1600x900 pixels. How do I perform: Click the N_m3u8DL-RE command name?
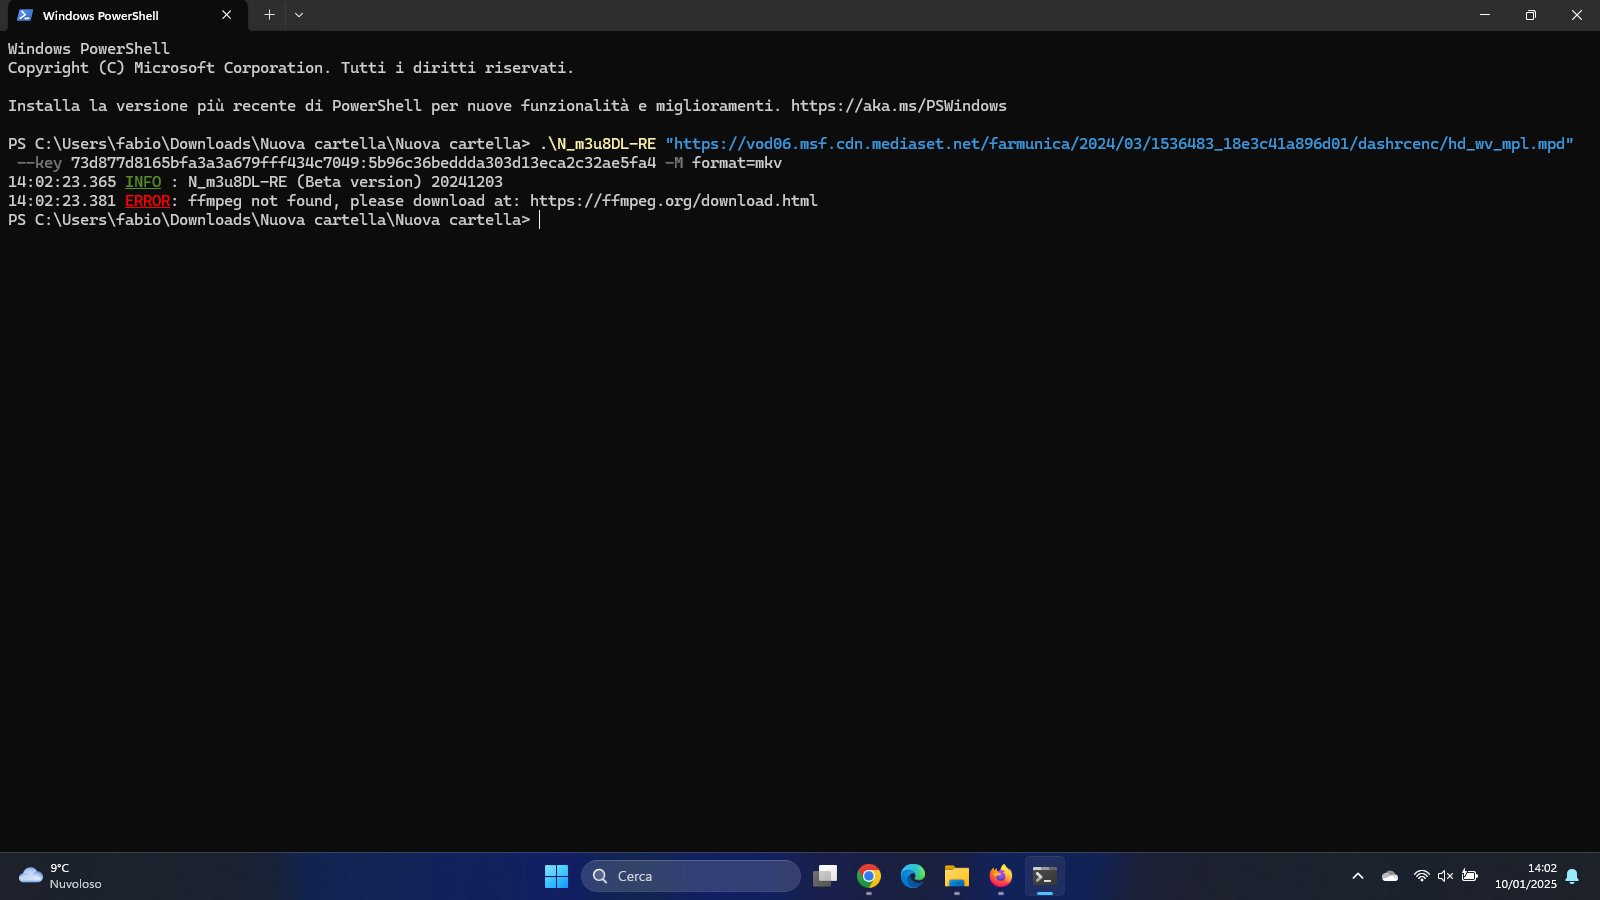click(598, 144)
